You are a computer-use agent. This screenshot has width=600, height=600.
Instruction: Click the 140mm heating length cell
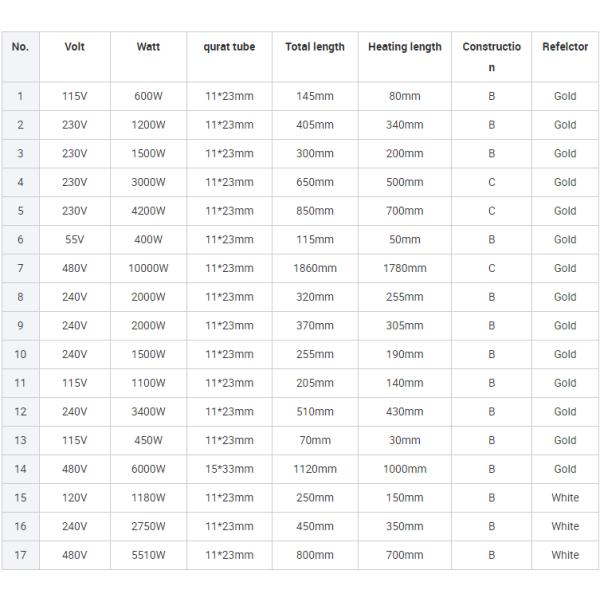tap(405, 383)
